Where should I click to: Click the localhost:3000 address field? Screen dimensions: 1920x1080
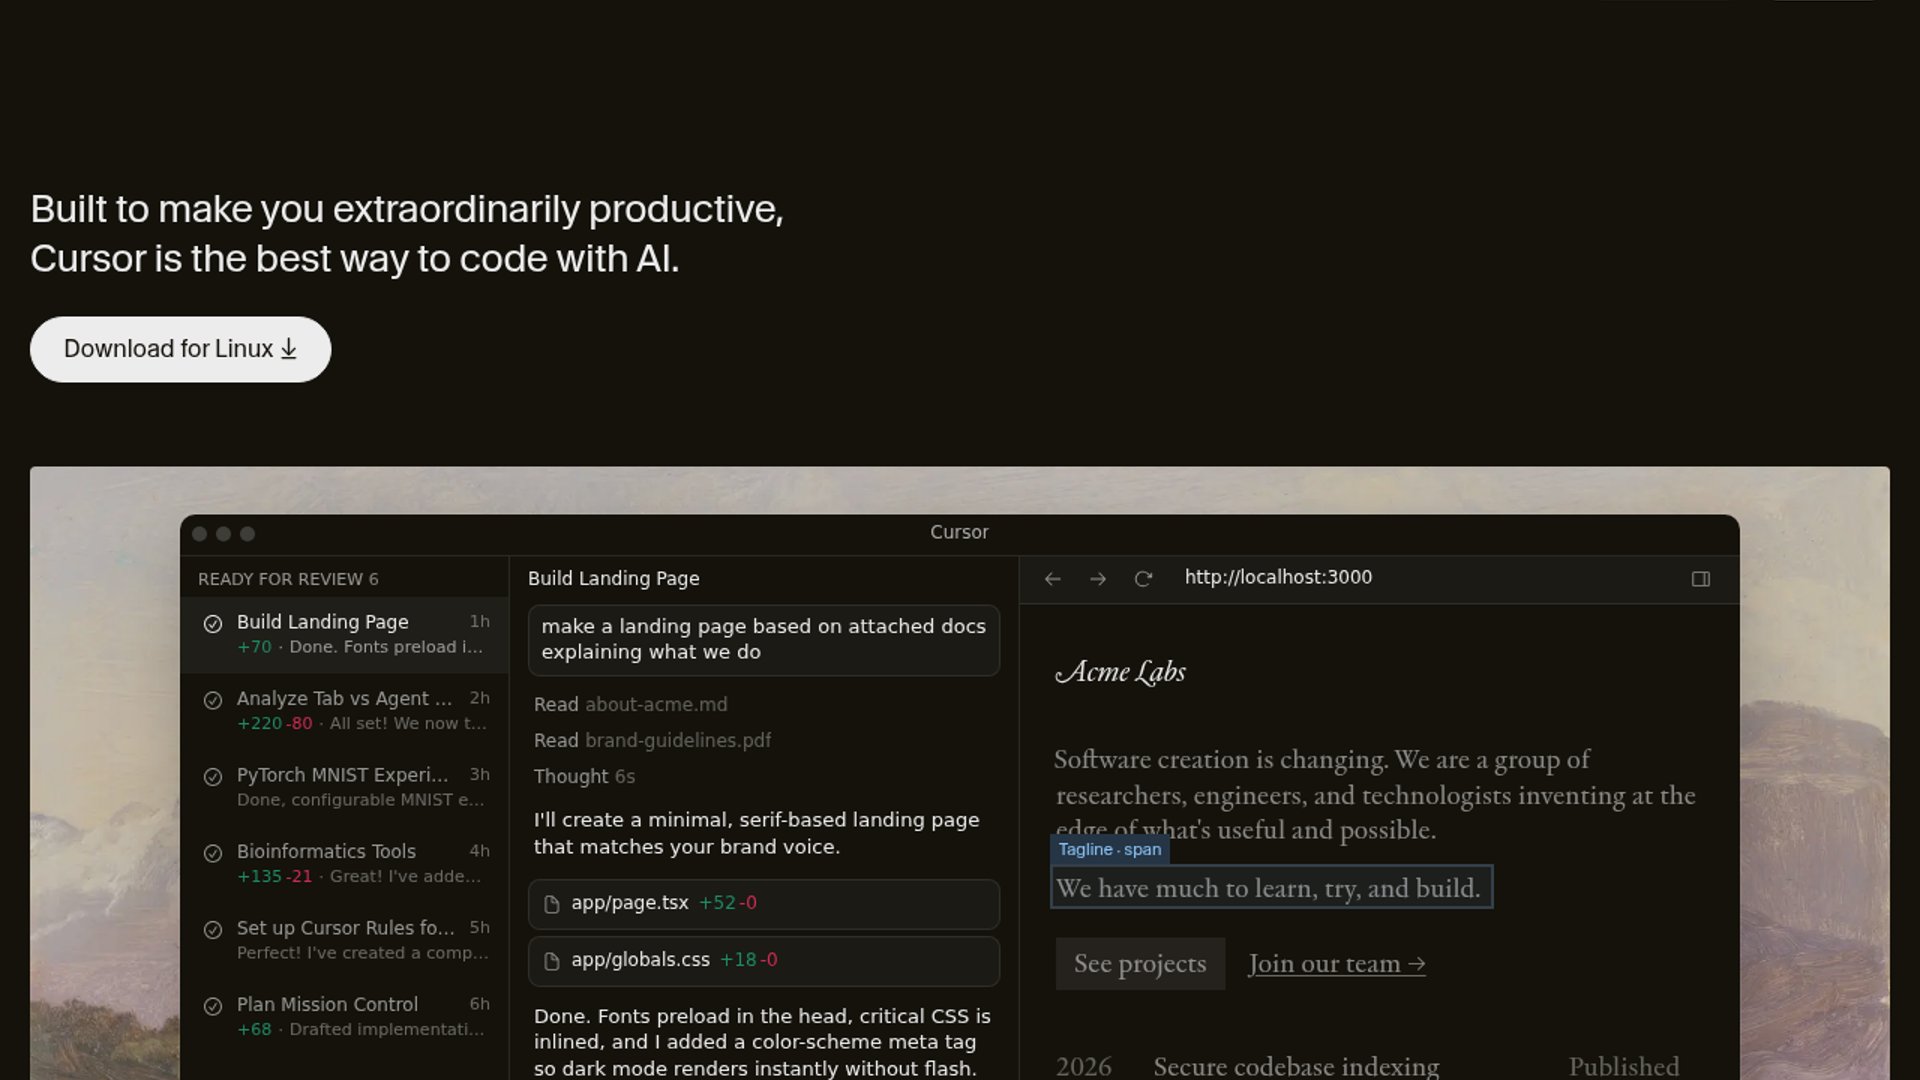tap(1278, 578)
